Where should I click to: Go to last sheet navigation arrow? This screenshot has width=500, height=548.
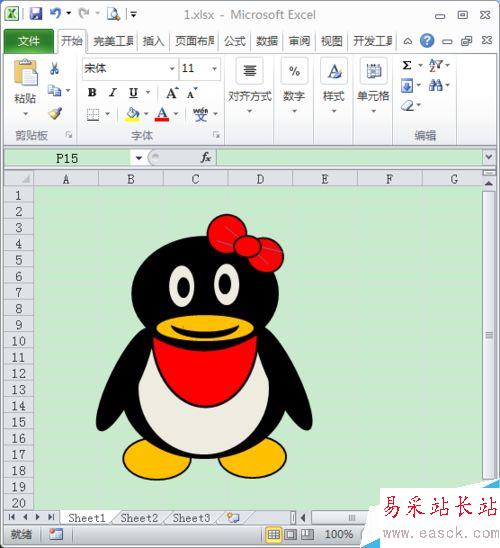51,517
